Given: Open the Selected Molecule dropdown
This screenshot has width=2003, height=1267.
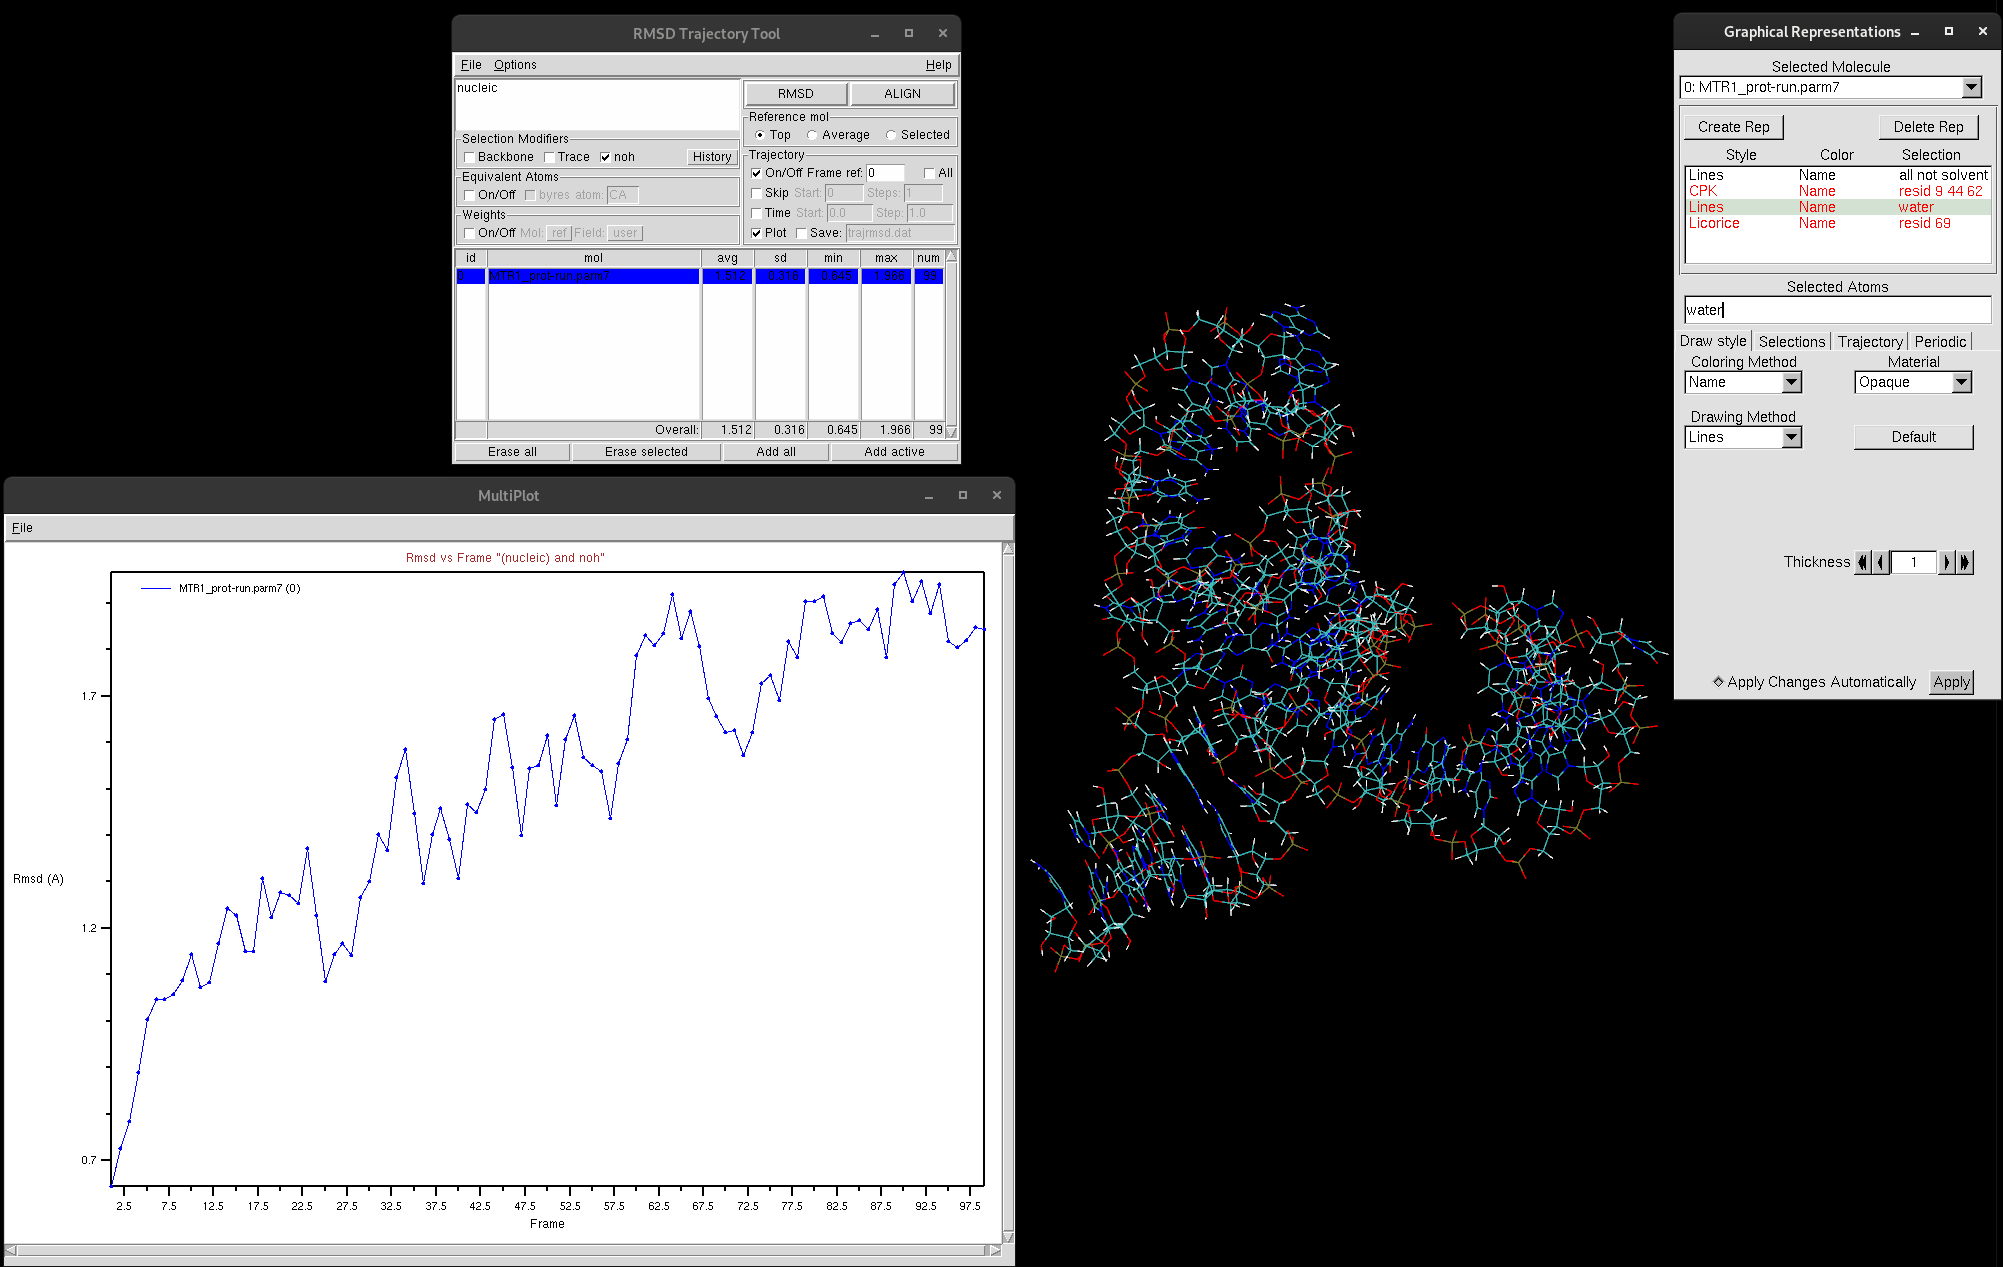Looking at the screenshot, I should click(x=1969, y=87).
